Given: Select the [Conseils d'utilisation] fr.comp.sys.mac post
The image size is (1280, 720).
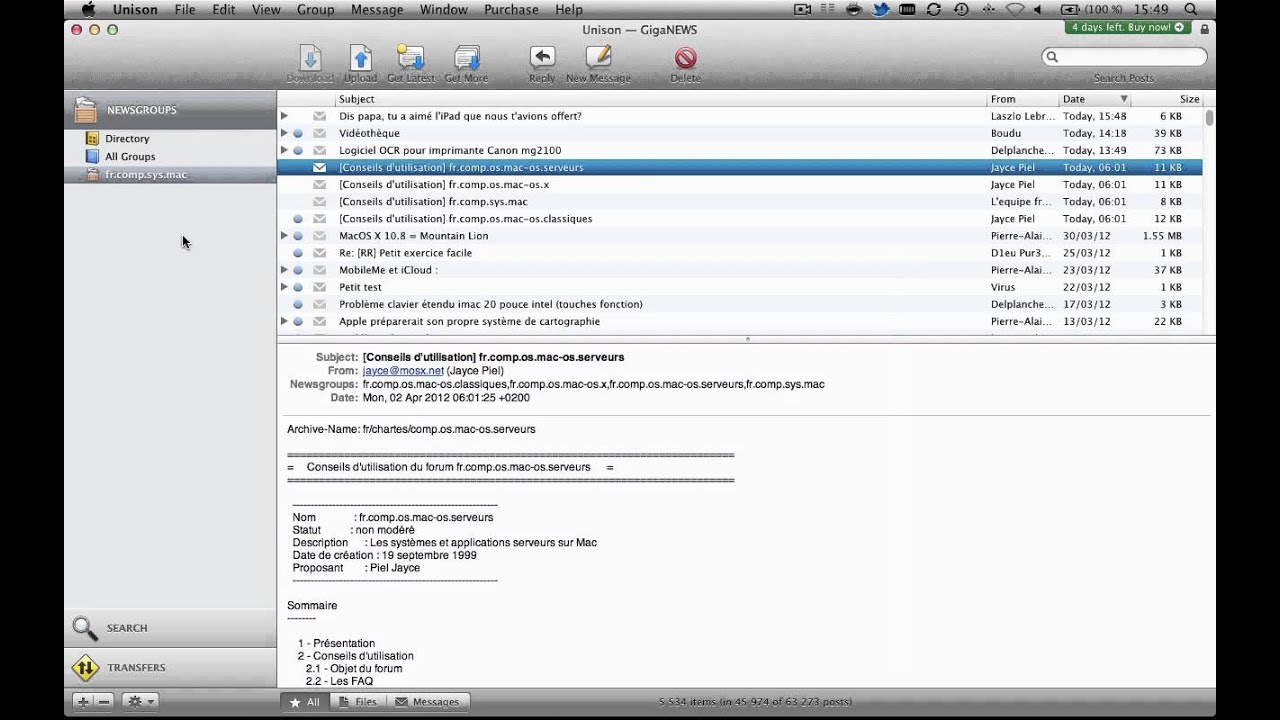Looking at the screenshot, I should point(740,202).
